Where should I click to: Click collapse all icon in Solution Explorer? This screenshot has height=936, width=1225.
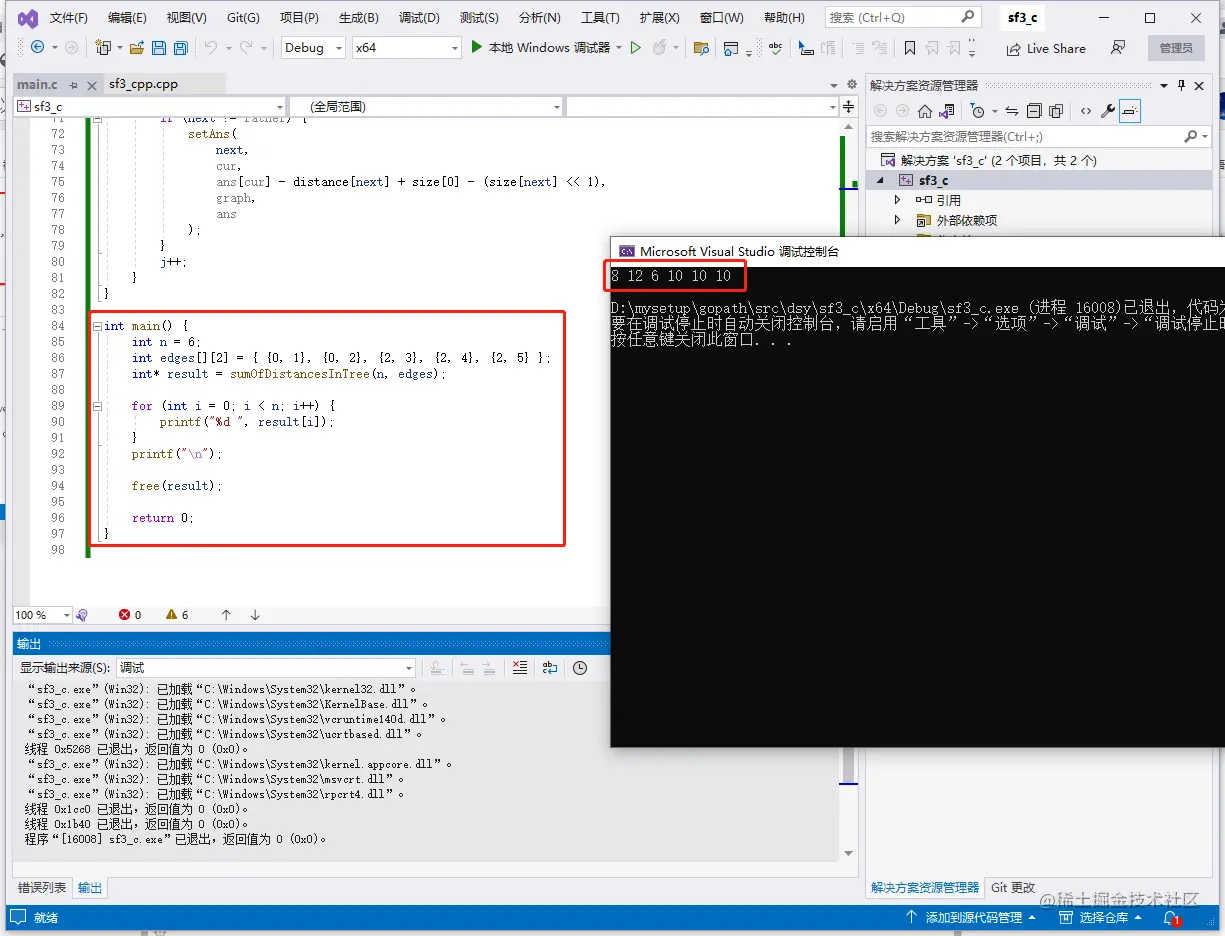click(x=1034, y=111)
